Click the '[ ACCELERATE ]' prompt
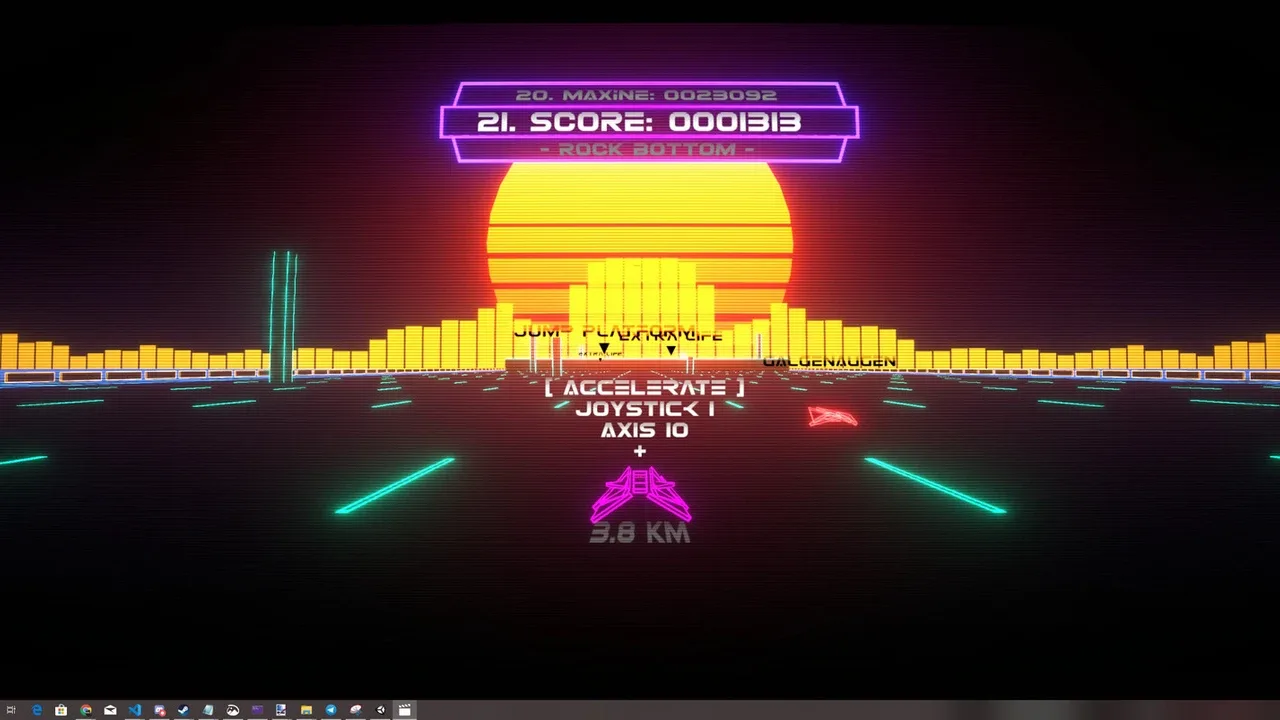Screen dimensions: 1280x720 [645, 387]
